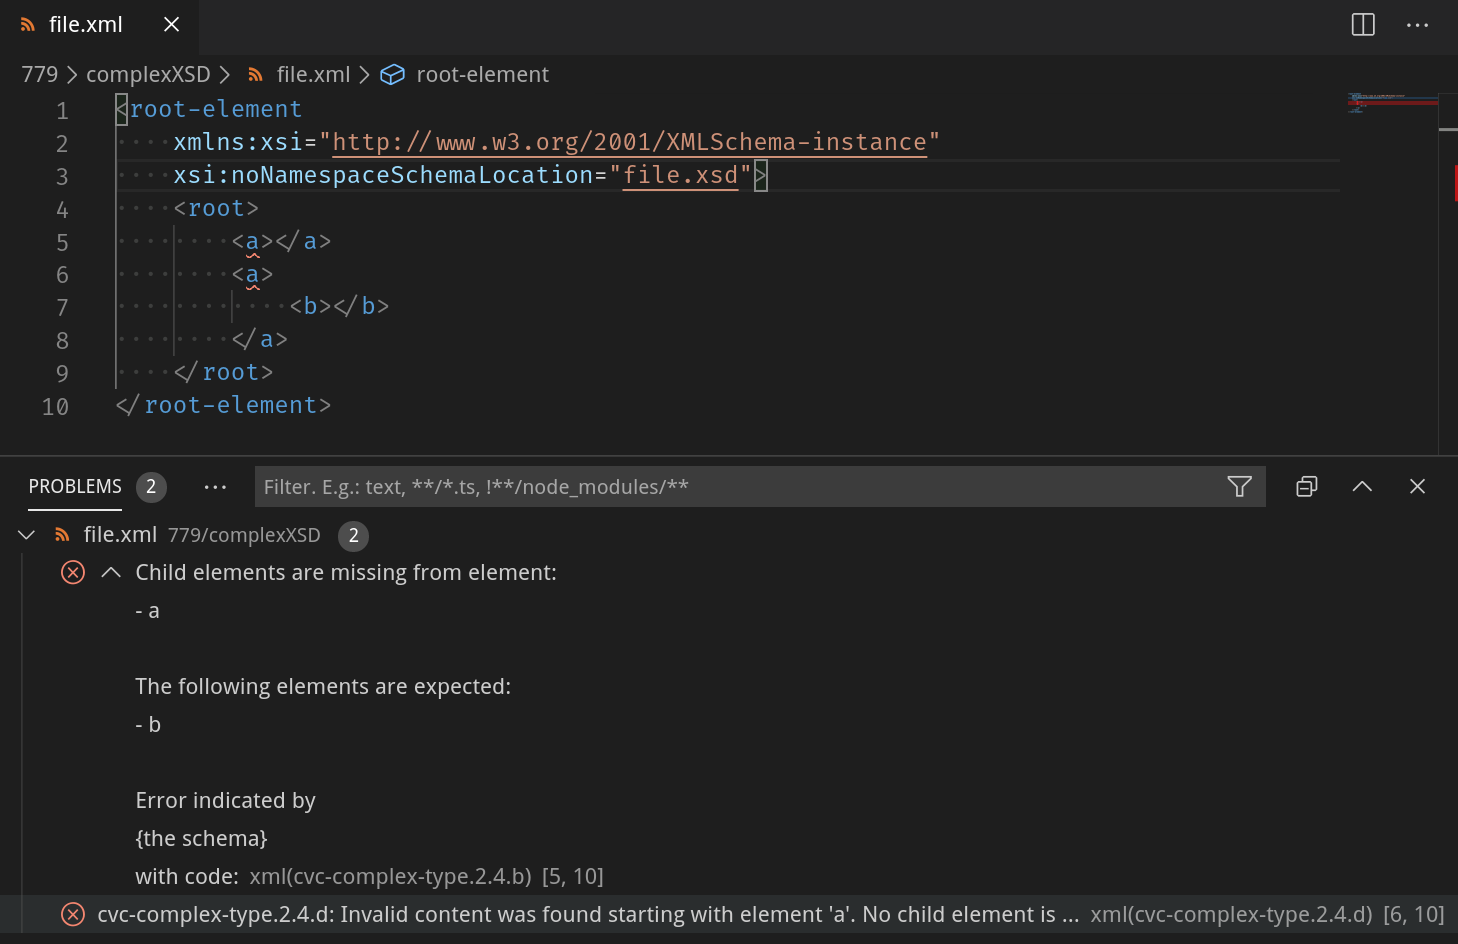Click the XML file icon on the tab
Image resolution: width=1458 pixels, height=944 pixels.
(x=26, y=24)
